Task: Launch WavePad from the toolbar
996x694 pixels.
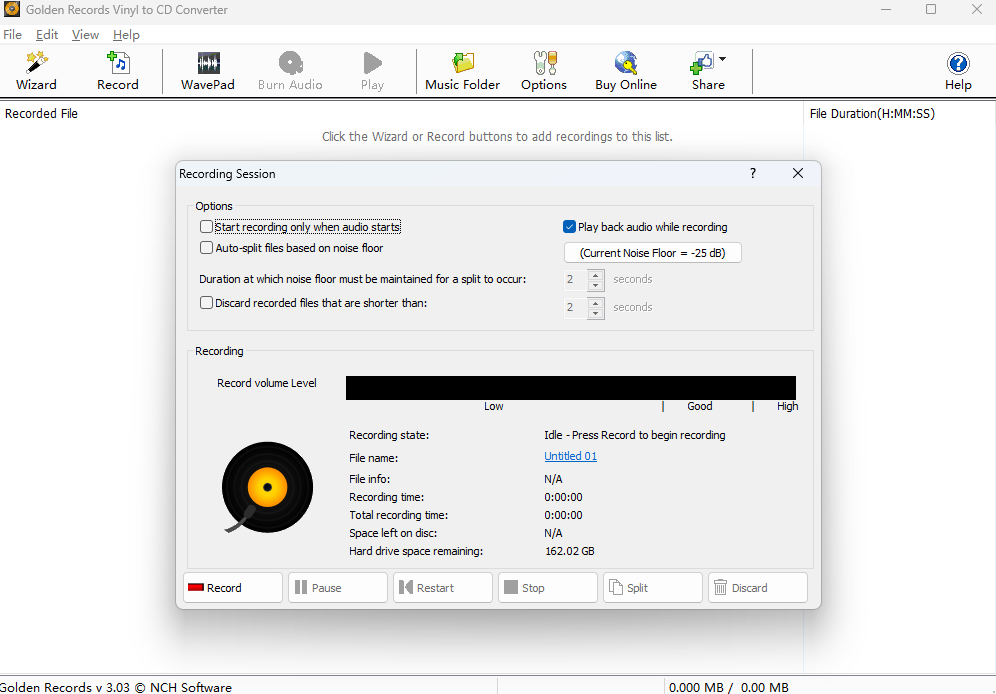Action: point(208,71)
